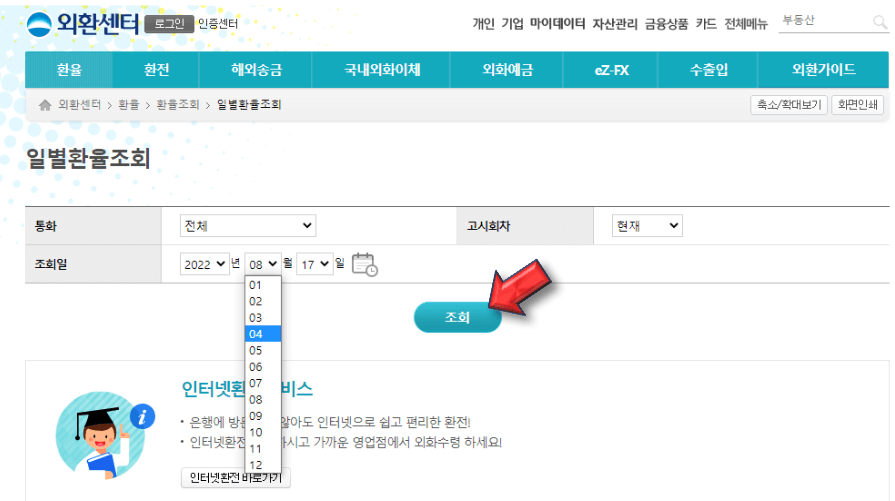Select the 해외송금 navigation tab

pos(256,70)
